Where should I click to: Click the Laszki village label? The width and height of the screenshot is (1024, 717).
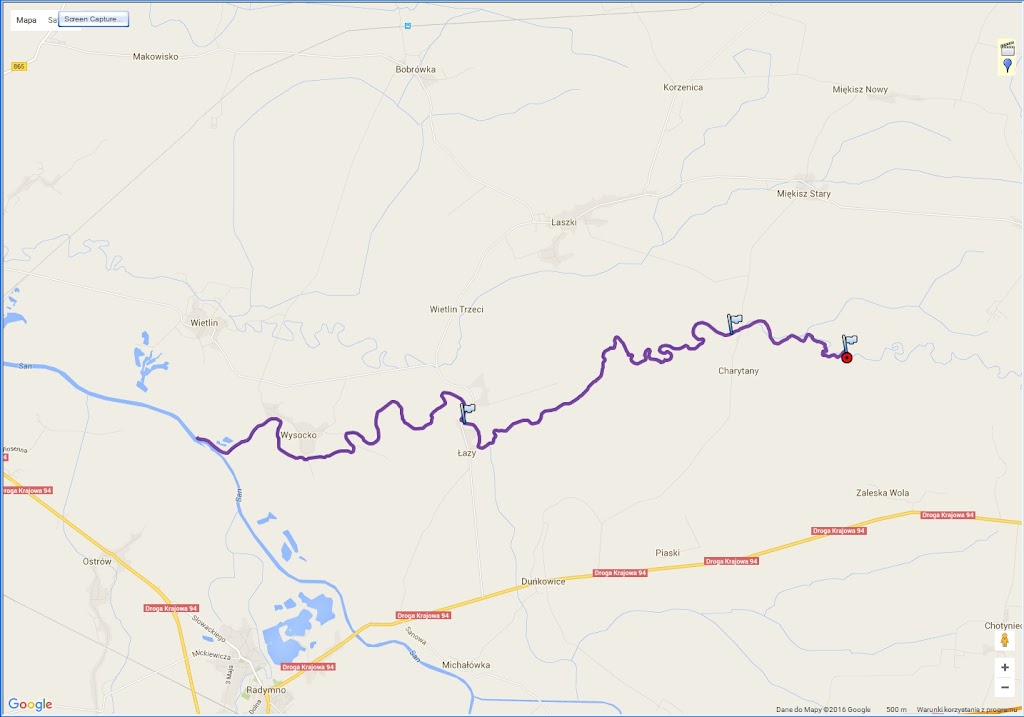(x=564, y=222)
